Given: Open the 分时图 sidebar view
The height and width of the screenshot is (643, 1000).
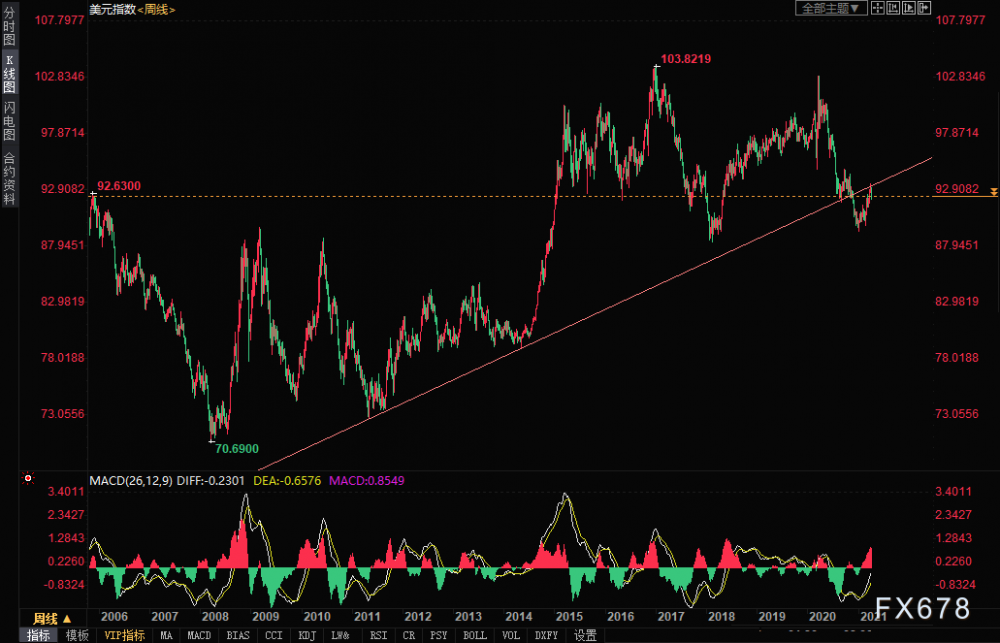Looking at the screenshot, I should tap(9, 25).
